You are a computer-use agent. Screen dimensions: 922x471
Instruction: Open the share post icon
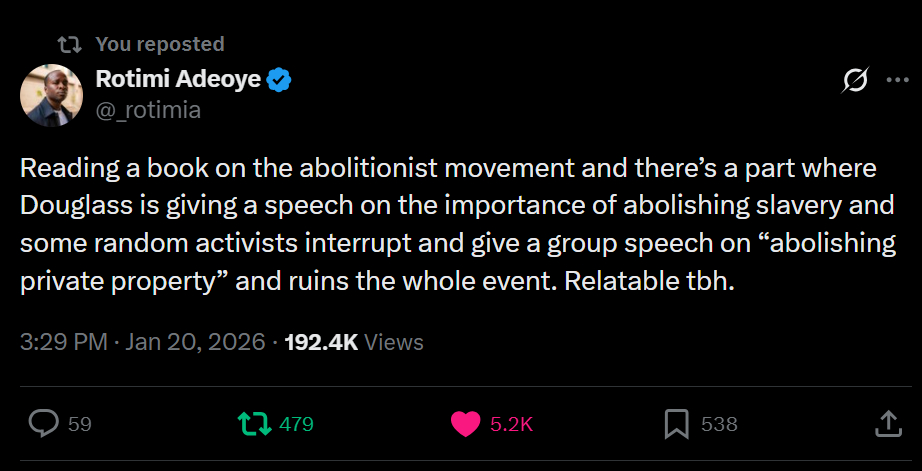[888, 424]
